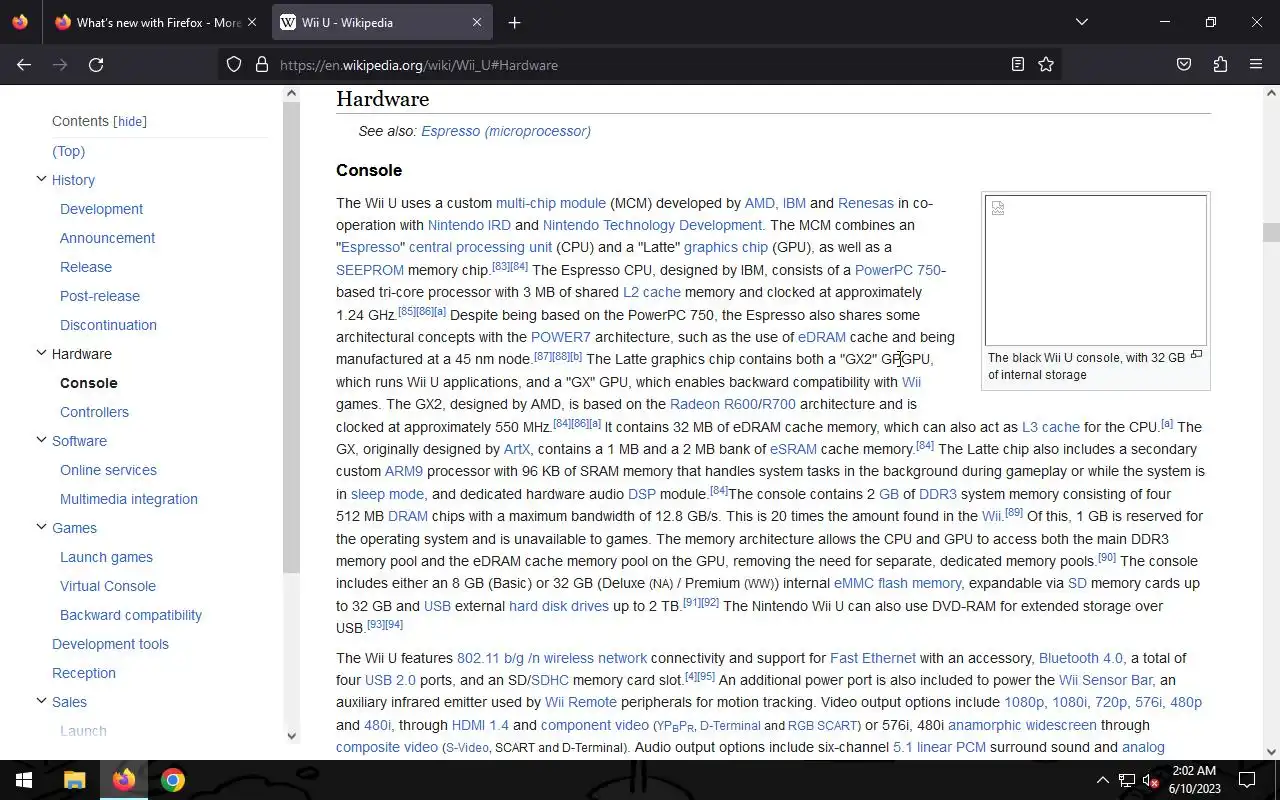The height and width of the screenshot is (800, 1280).
Task: Hide the table of contents
Action: coord(130,121)
